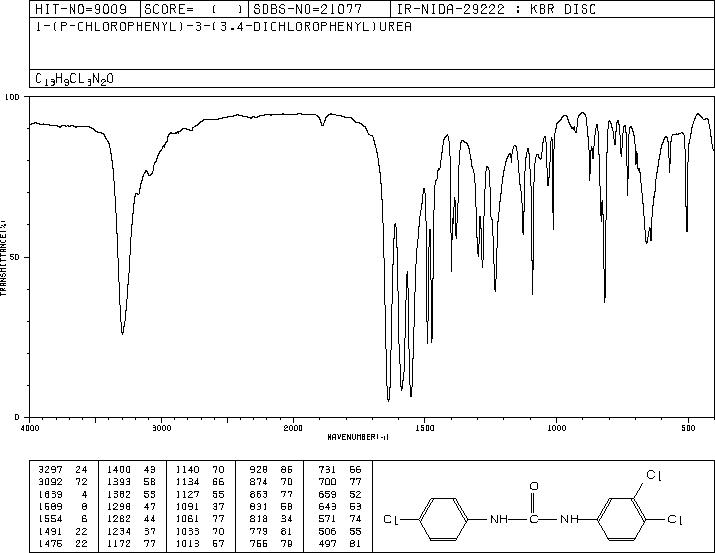This screenshot has height=553, width=715.
Task: Click the NH next to the dichlorophenyl ring
Action: pos(569,519)
